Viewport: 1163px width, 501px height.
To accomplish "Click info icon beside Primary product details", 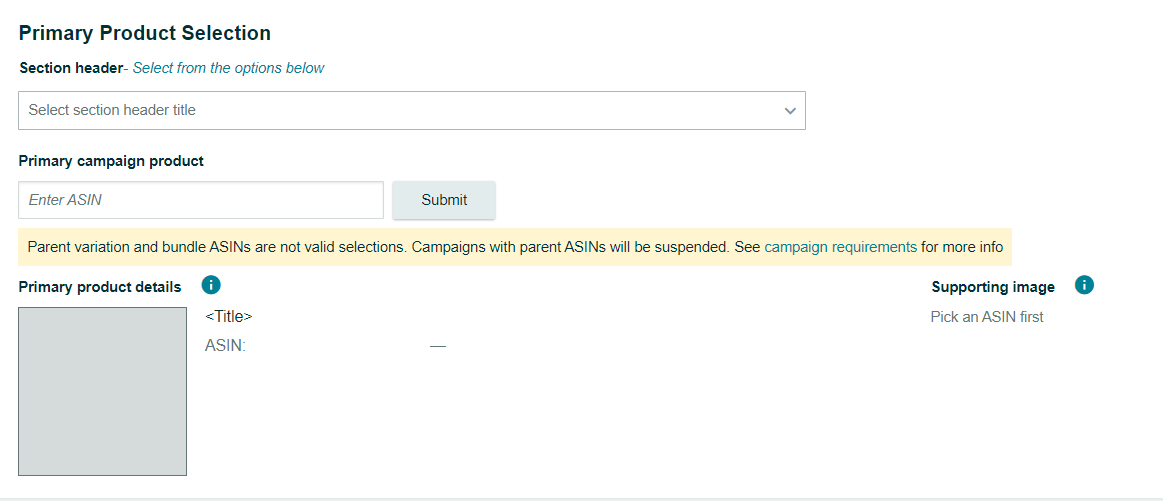I will 210,286.
